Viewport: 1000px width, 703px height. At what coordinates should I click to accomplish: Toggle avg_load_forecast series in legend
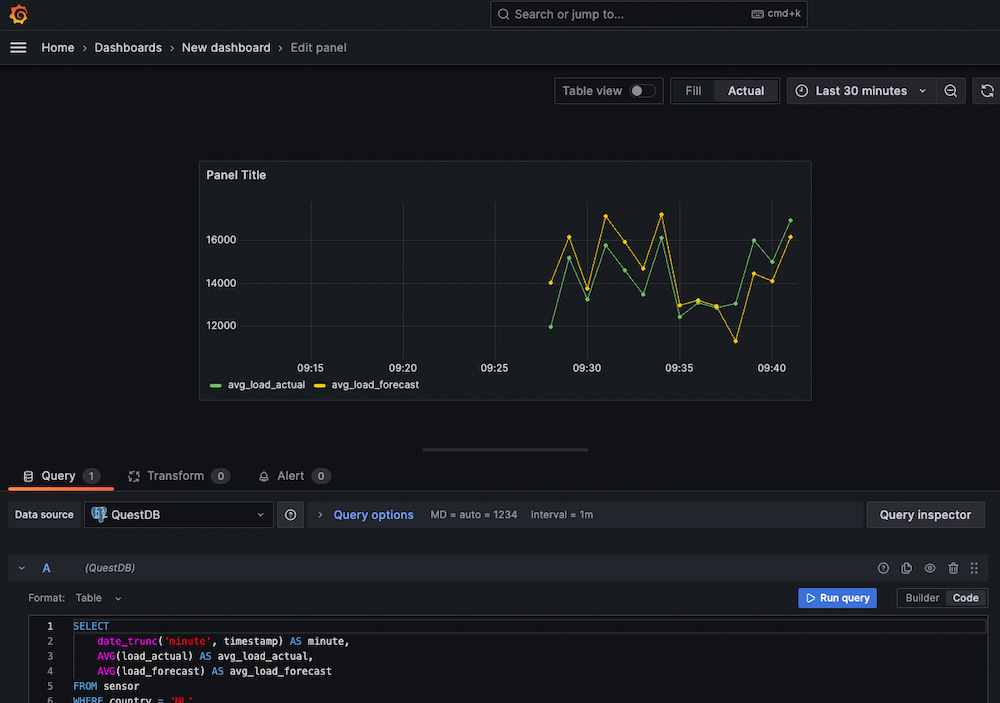(375, 385)
